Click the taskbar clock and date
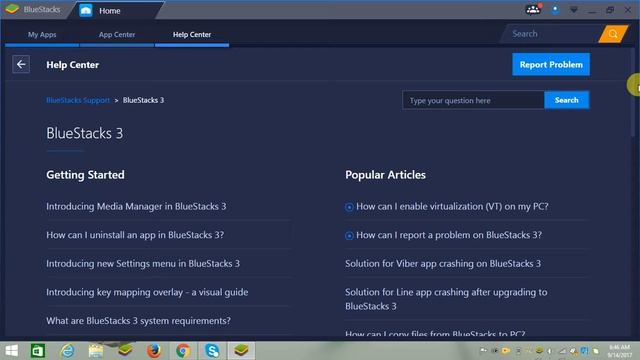Screen dimensions: 640x360 (620, 351)
